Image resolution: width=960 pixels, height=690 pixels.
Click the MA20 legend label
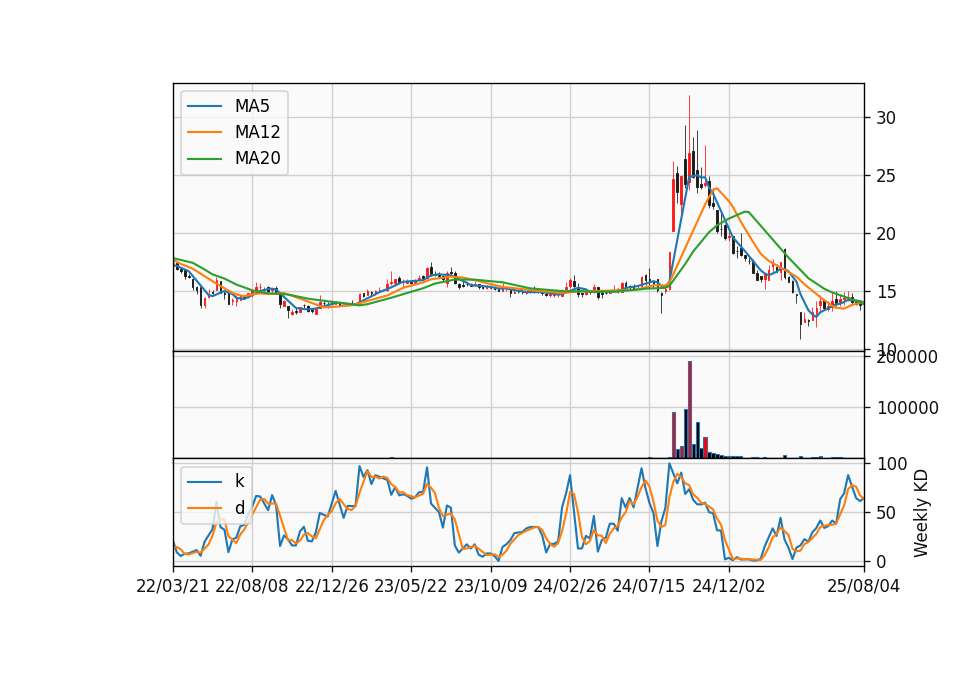tap(257, 158)
